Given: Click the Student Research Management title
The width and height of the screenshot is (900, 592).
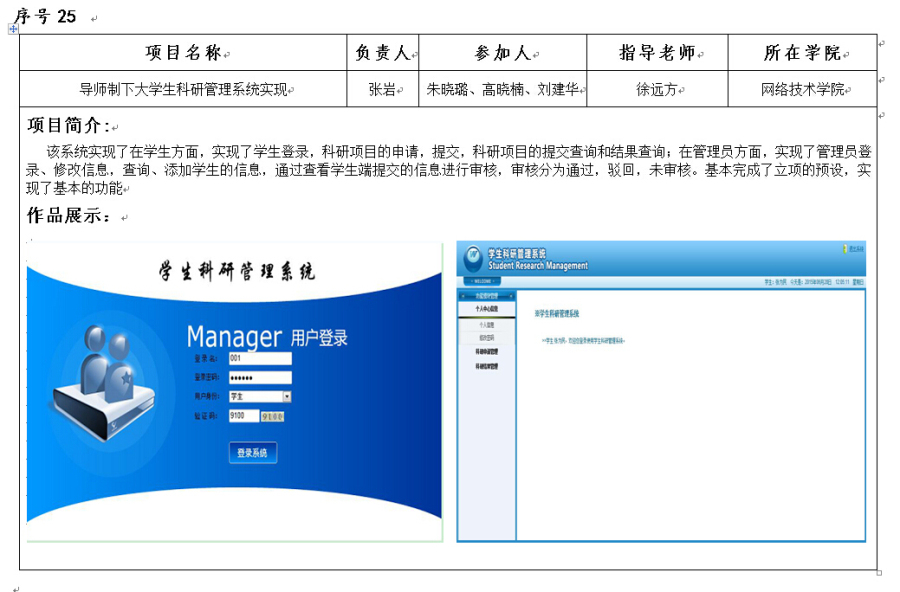Looking at the screenshot, I should click(x=538, y=265).
